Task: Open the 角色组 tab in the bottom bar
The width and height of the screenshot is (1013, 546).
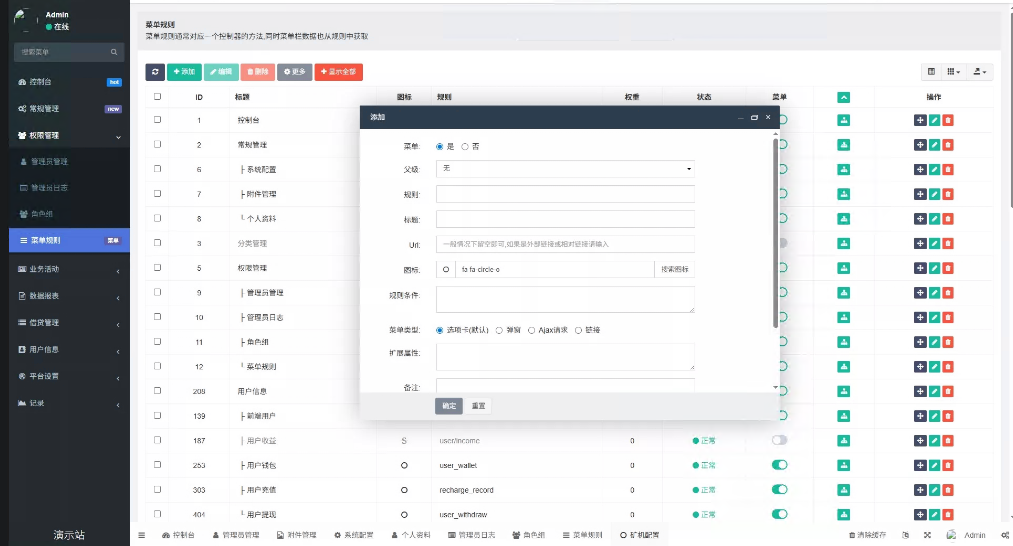Action: tap(529, 536)
